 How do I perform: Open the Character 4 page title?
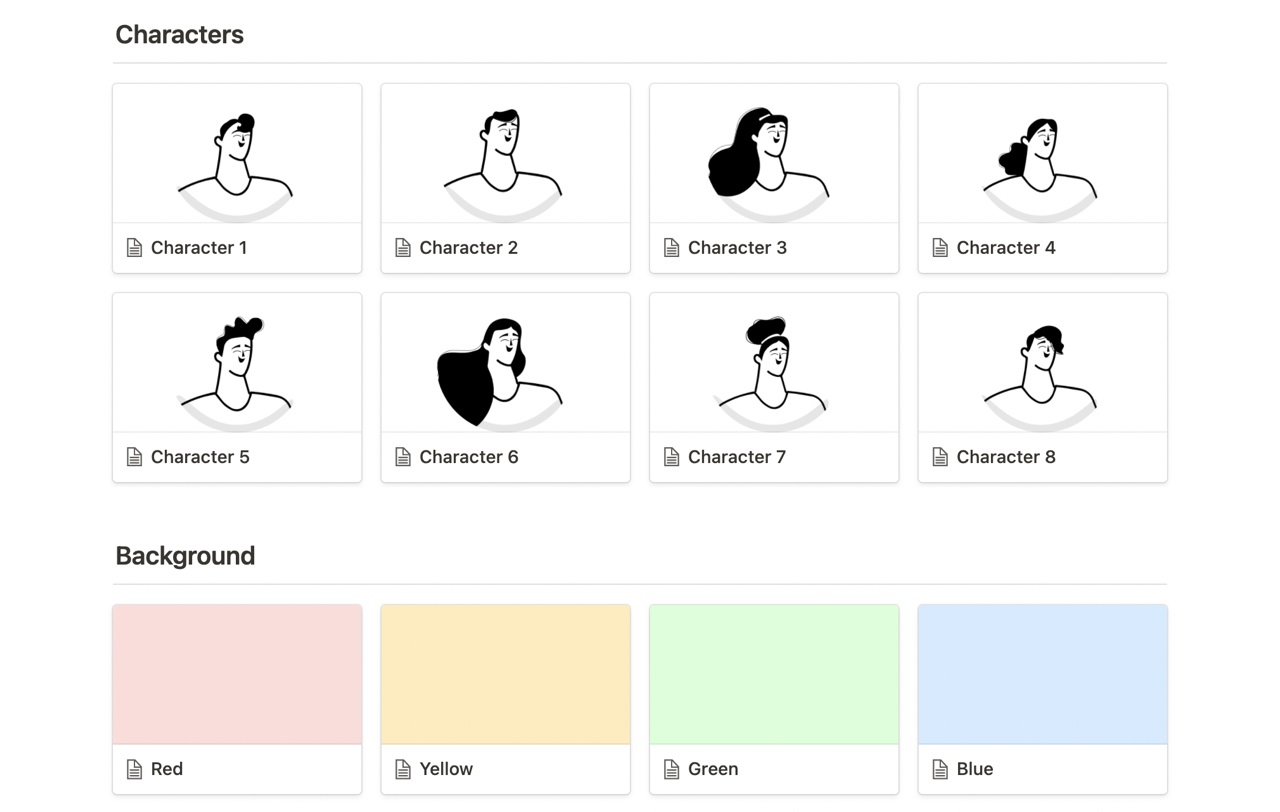point(1006,248)
